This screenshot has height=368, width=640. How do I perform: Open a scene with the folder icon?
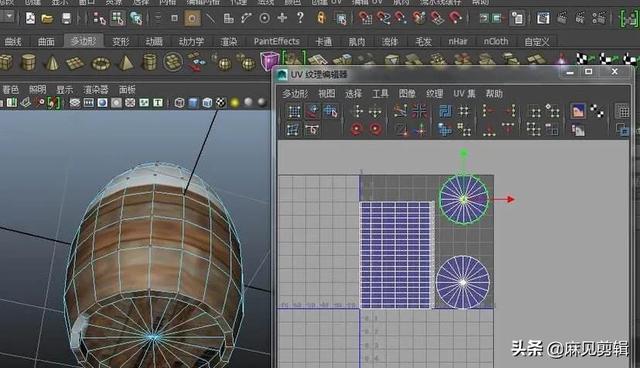click(47, 18)
